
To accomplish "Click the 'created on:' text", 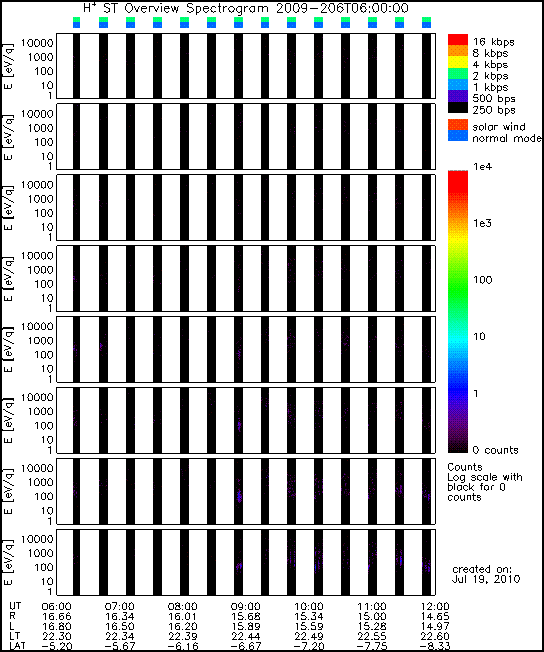I will (482, 569).
